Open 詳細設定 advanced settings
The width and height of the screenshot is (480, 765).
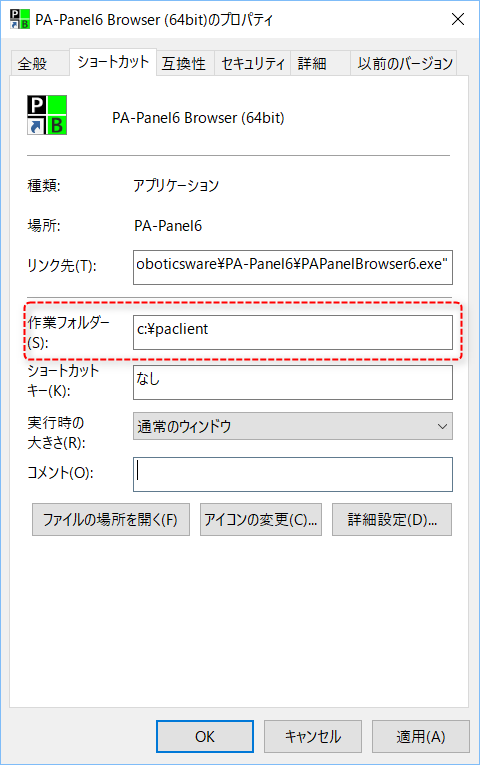coord(392,520)
